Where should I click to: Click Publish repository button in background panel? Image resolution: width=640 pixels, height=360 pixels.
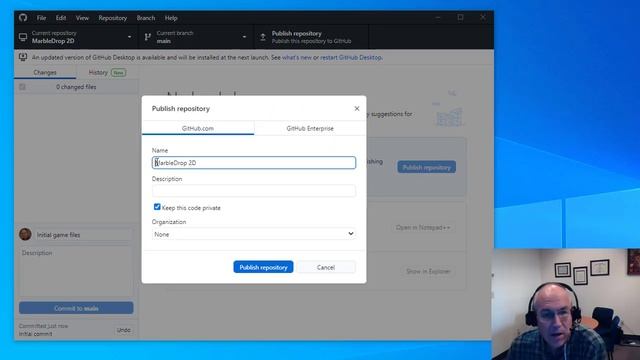(427, 167)
